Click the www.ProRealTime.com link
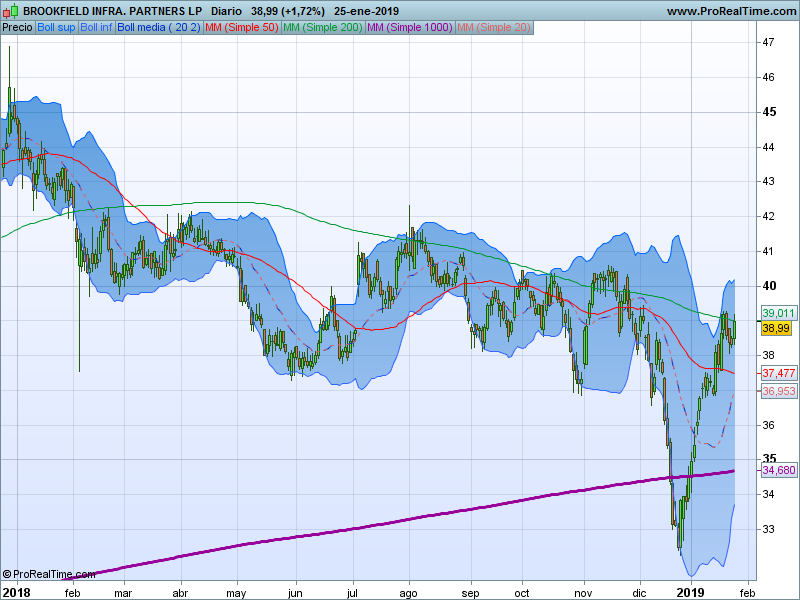The width and height of the screenshot is (800, 600). coord(731,11)
